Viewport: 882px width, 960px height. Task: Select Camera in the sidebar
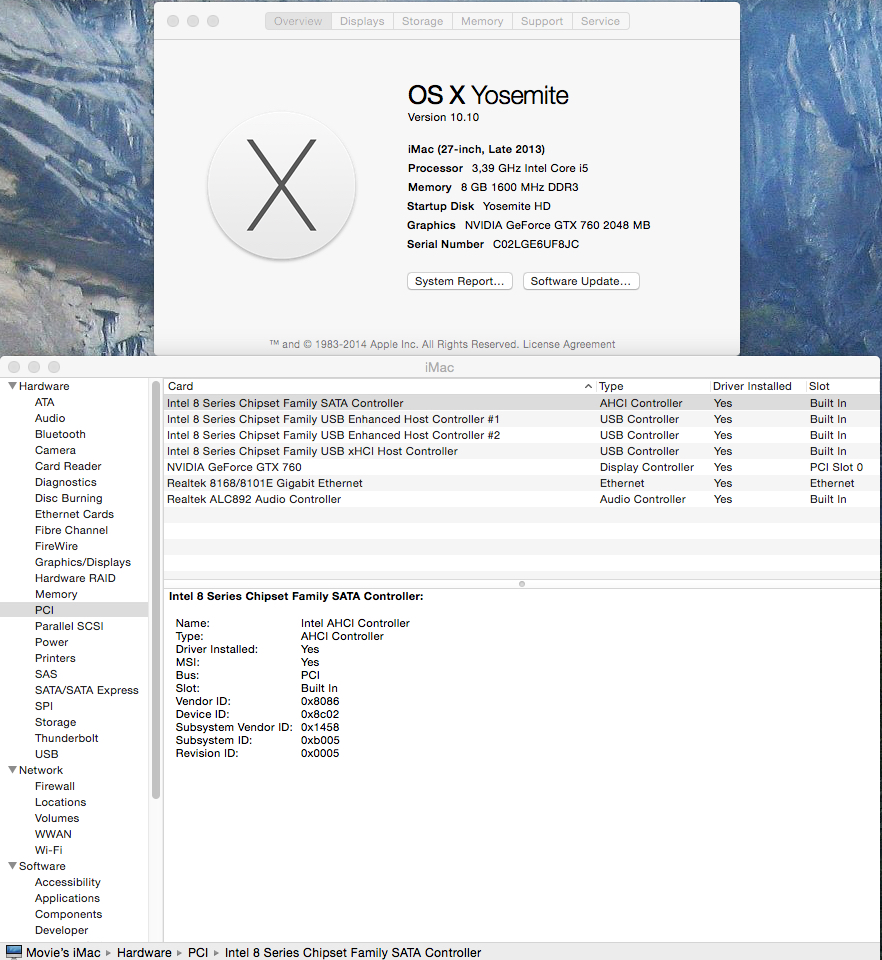click(x=55, y=450)
